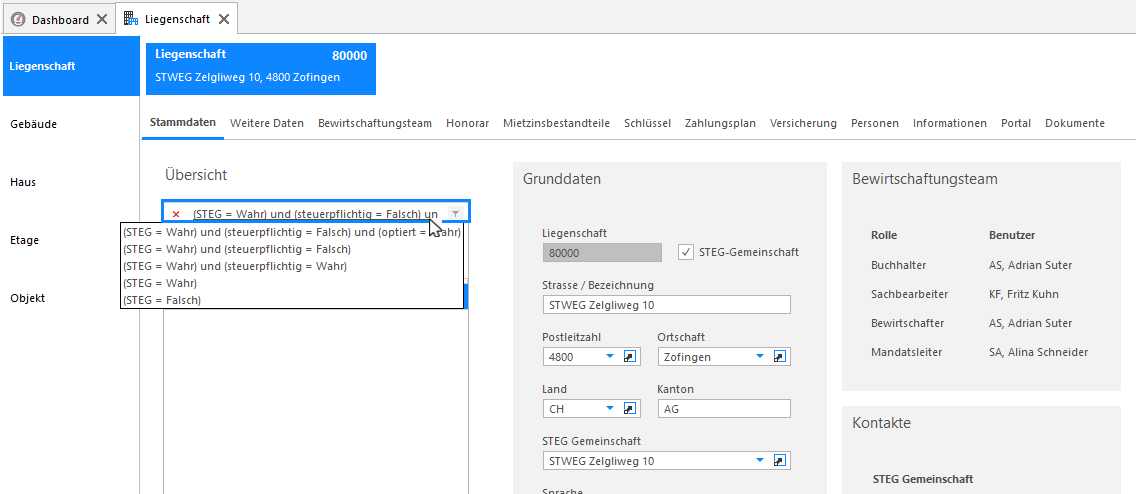Viewport: 1136px width, 494px height.
Task: Choose filter ending with optiert = Wahr
Action: tap(291, 232)
